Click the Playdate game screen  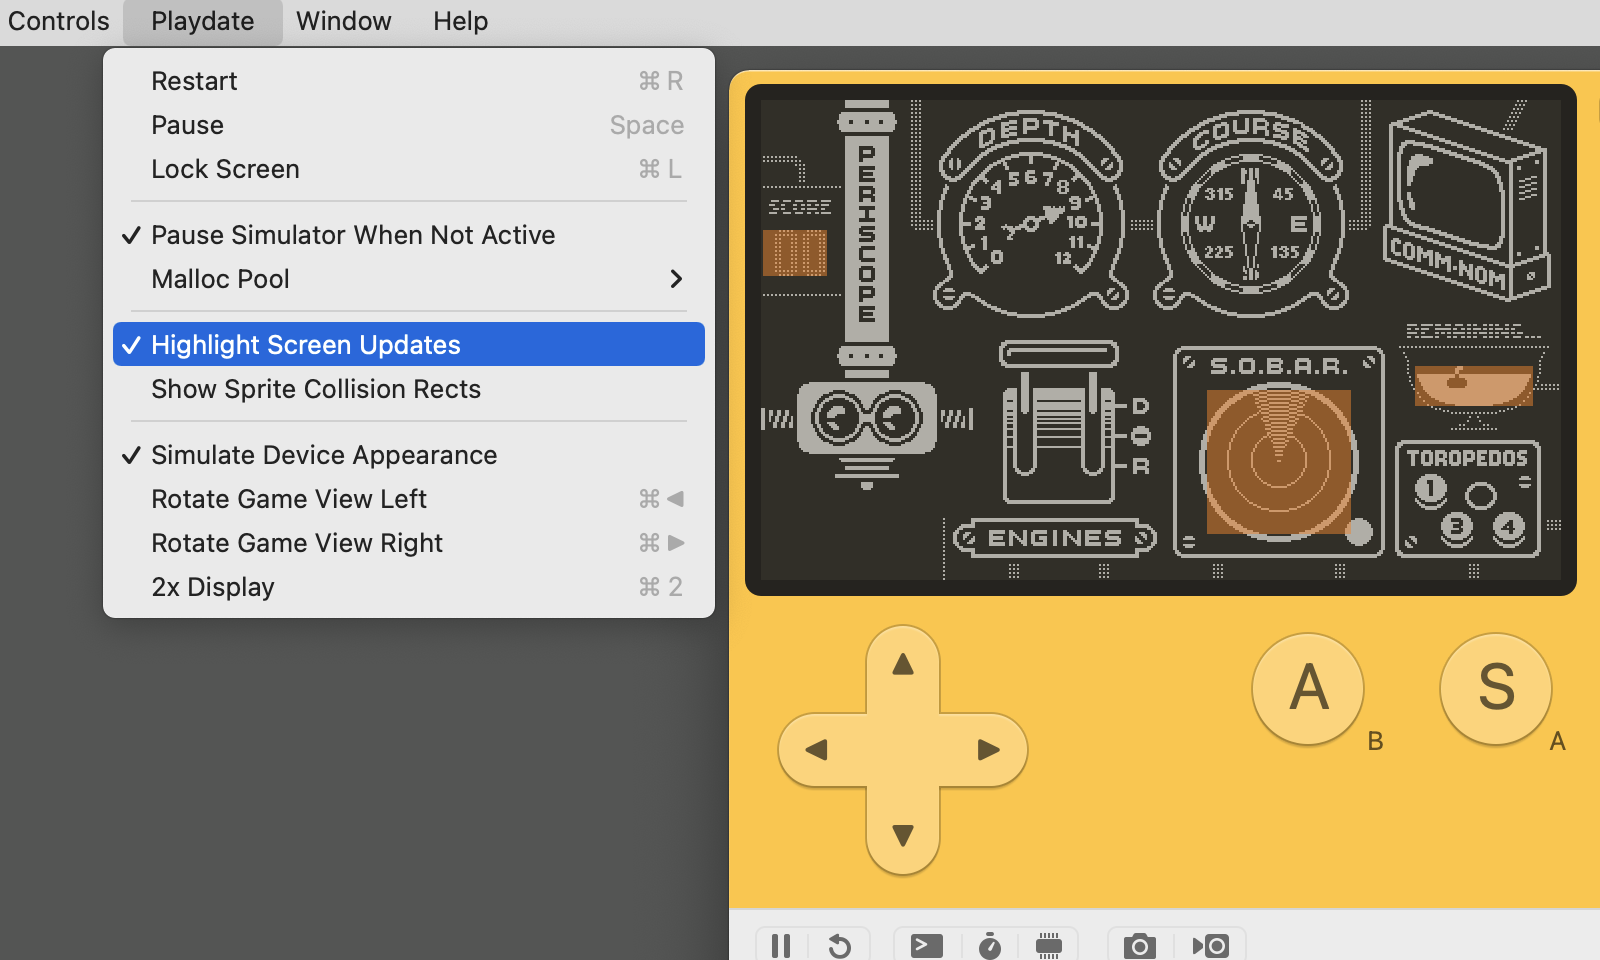coord(1160,340)
